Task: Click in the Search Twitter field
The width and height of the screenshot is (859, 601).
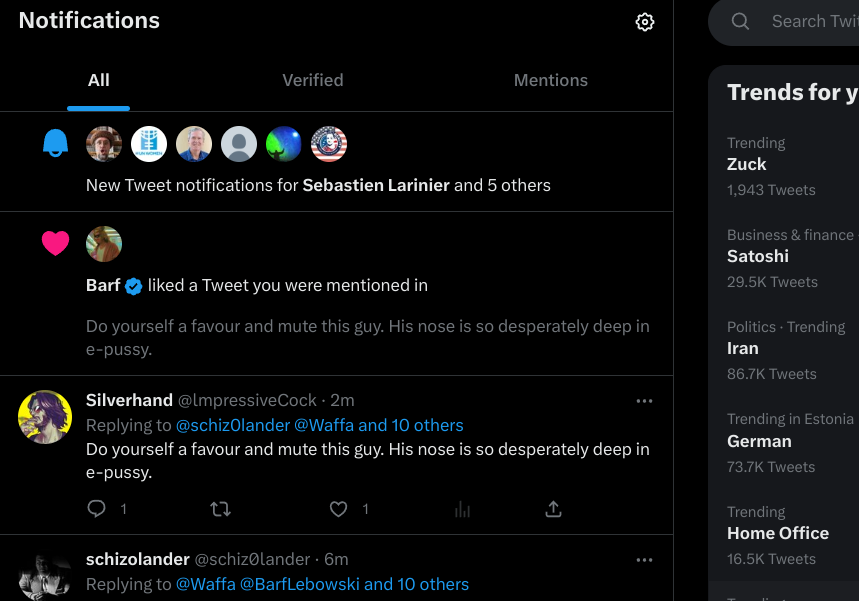Action: [x=810, y=21]
